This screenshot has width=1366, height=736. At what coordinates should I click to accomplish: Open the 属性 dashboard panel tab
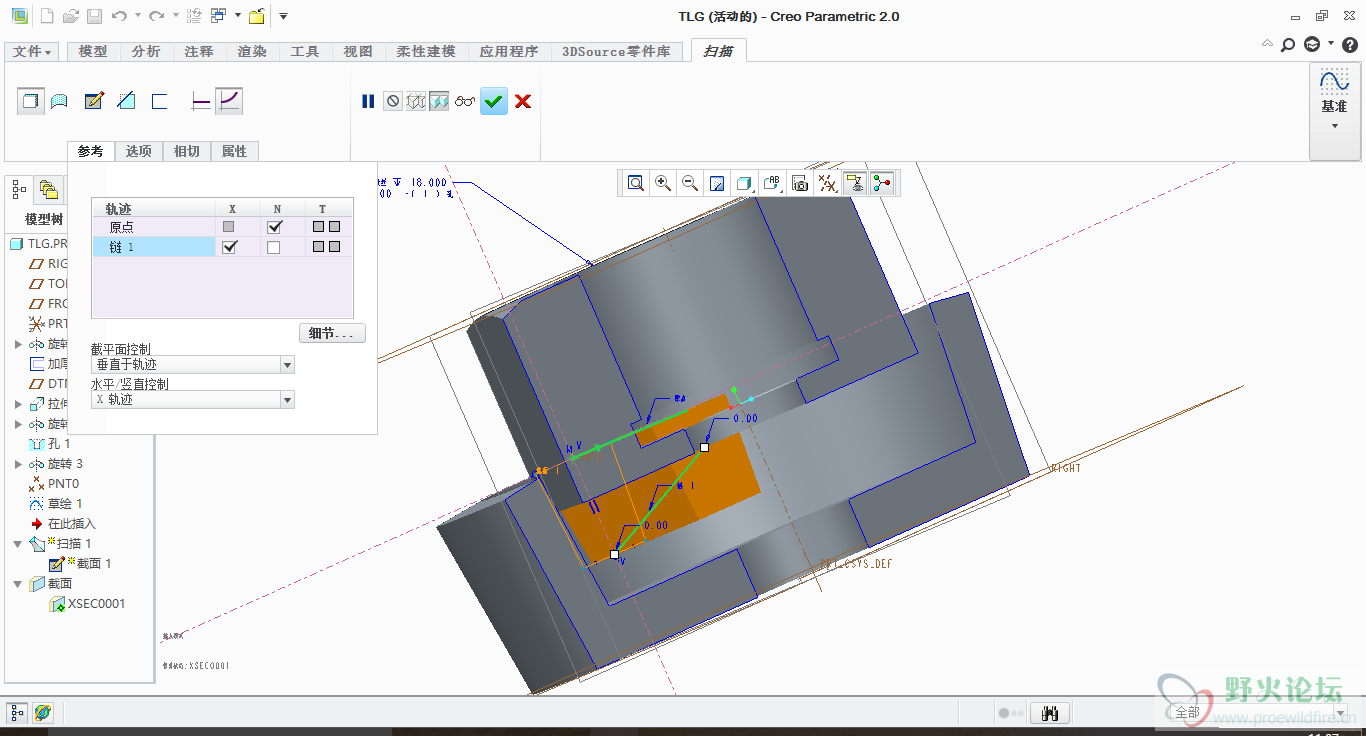(234, 151)
